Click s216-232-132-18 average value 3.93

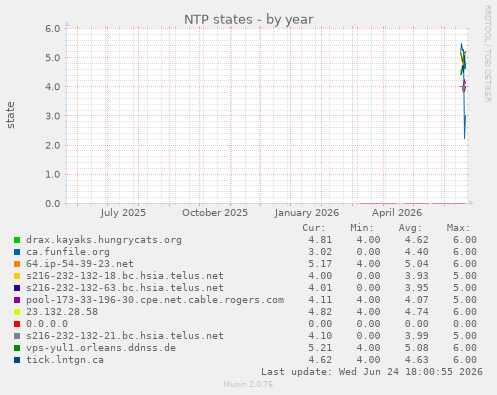pyautogui.click(x=417, y=276)
